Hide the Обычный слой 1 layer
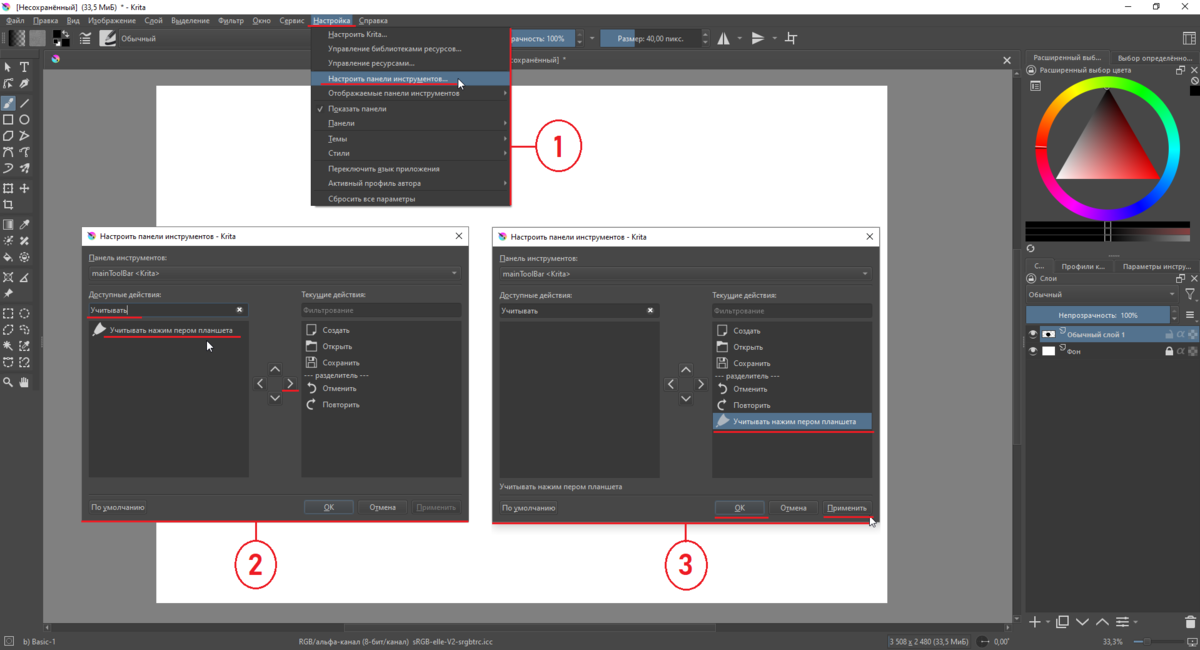This screenshot has width=1200, height=650. [1033, 334]
